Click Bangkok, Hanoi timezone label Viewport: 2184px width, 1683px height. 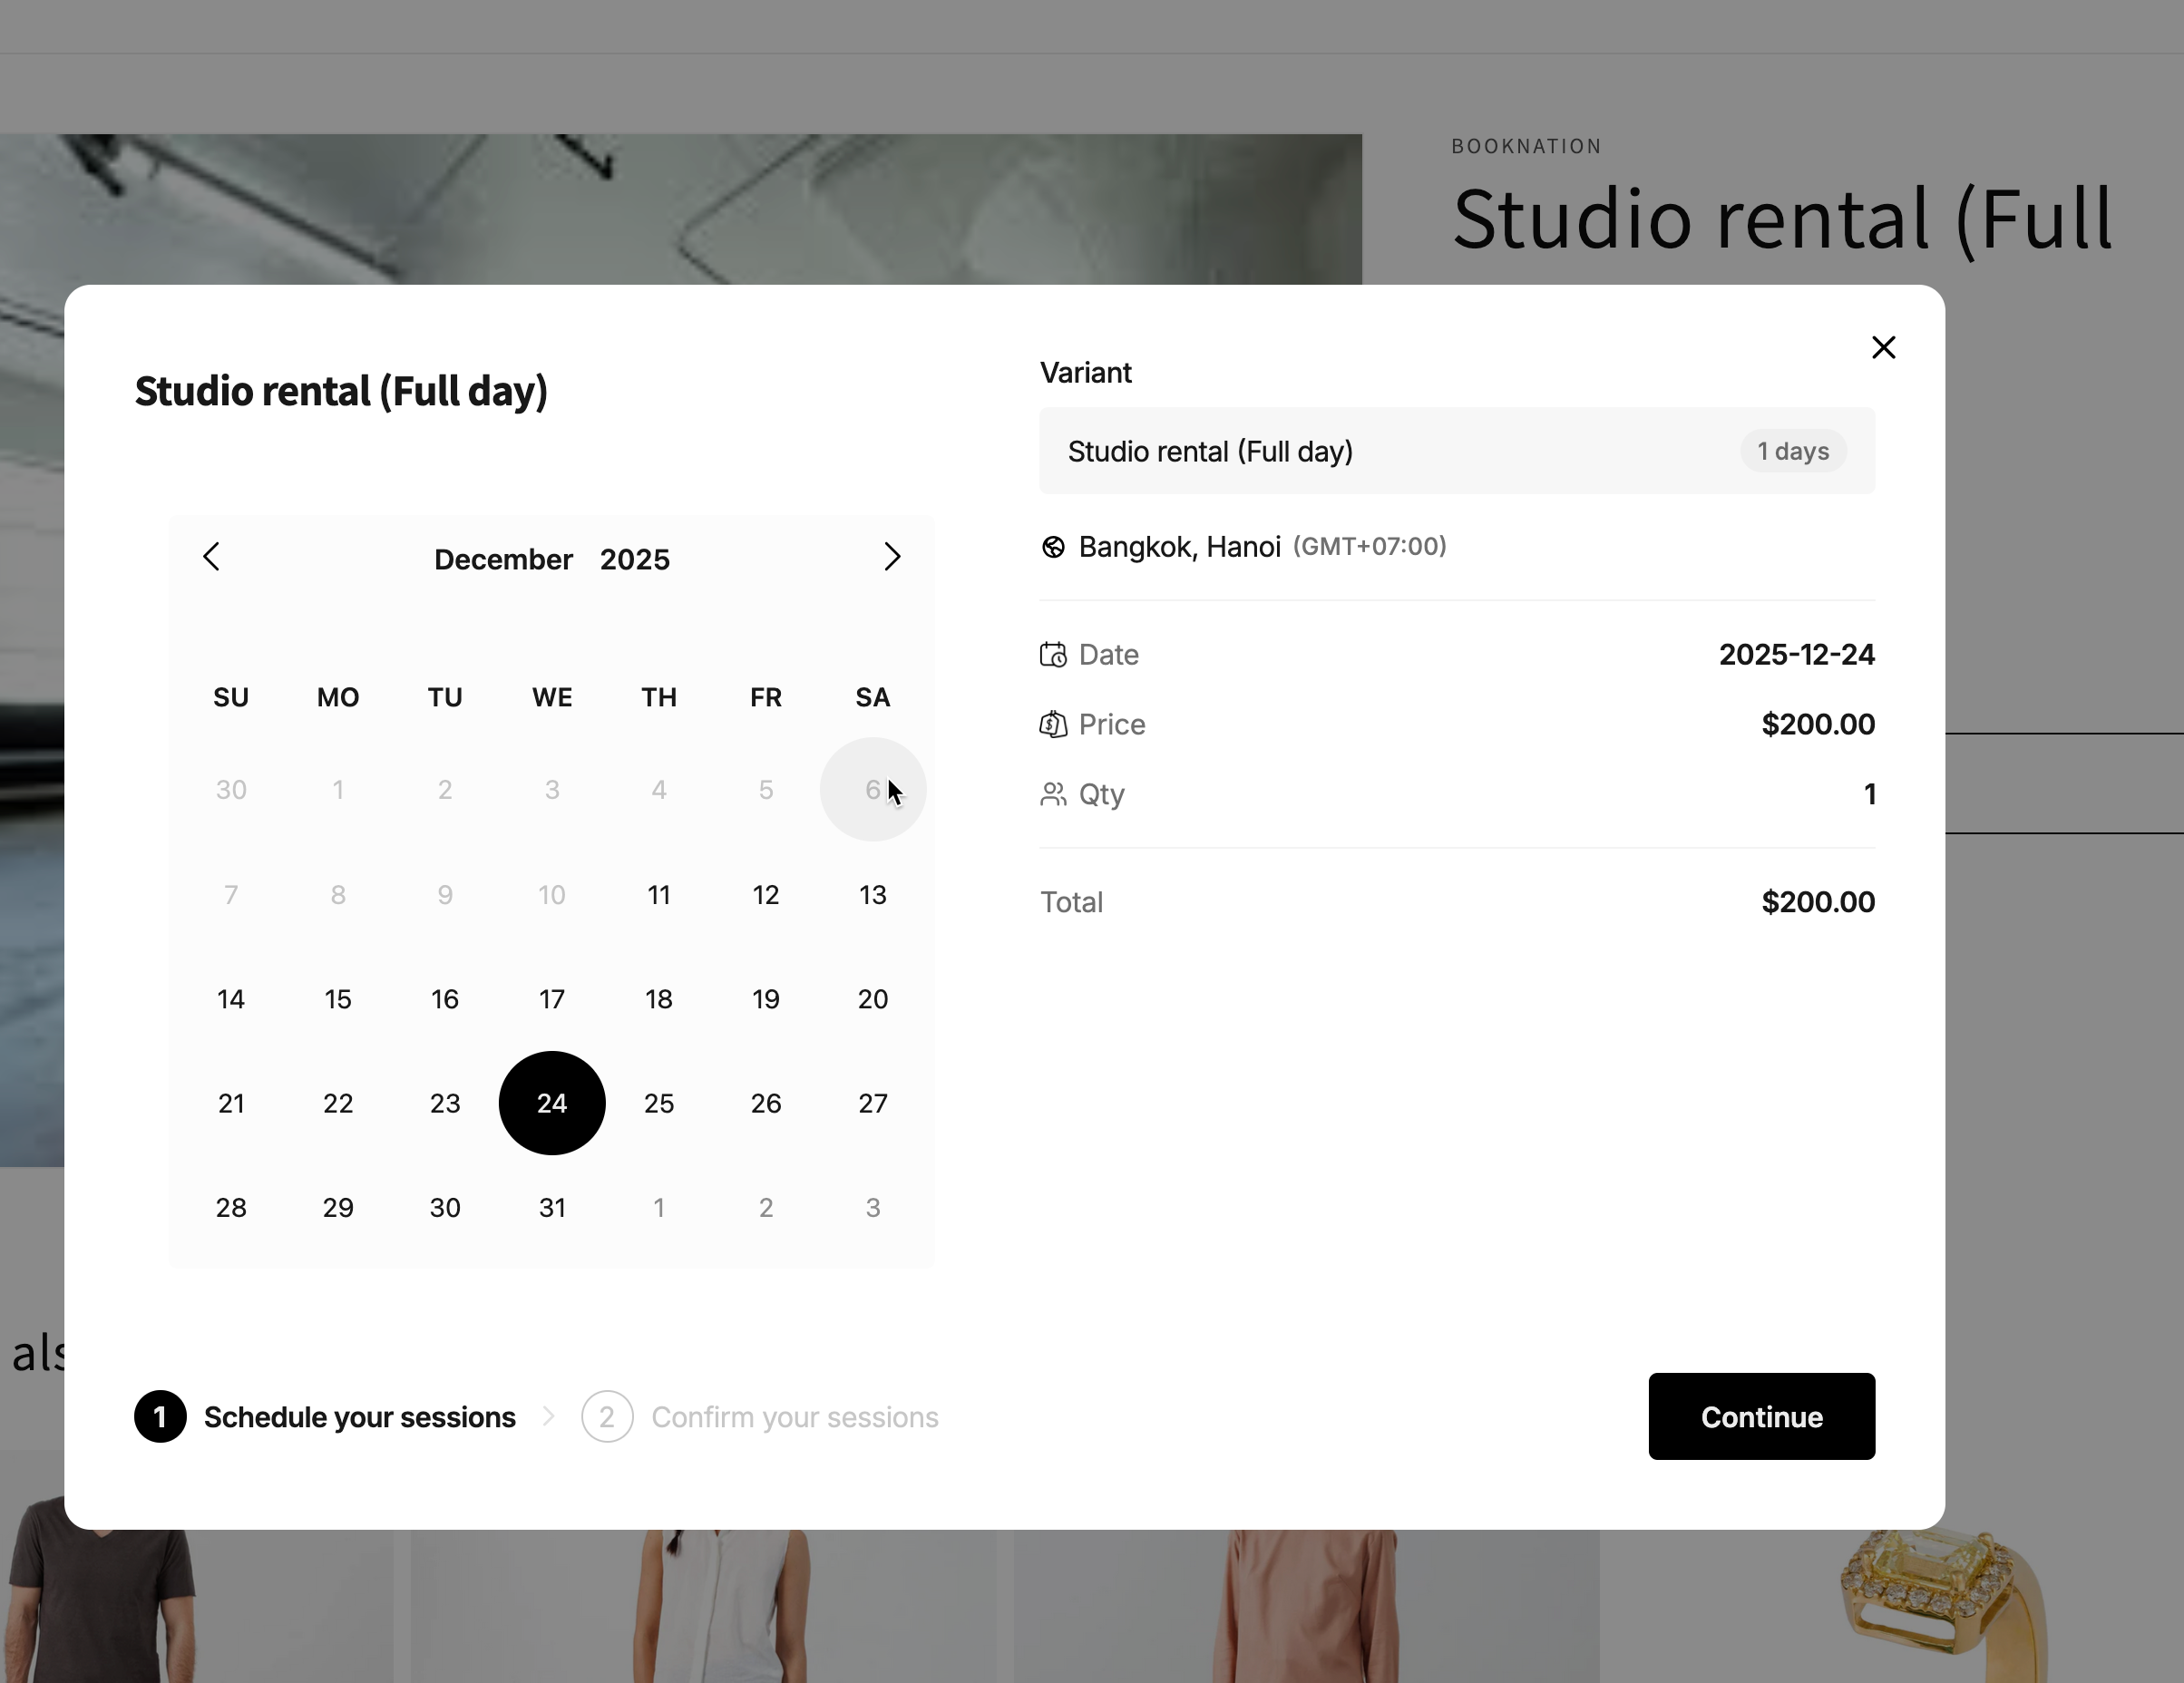point(1179,547)
